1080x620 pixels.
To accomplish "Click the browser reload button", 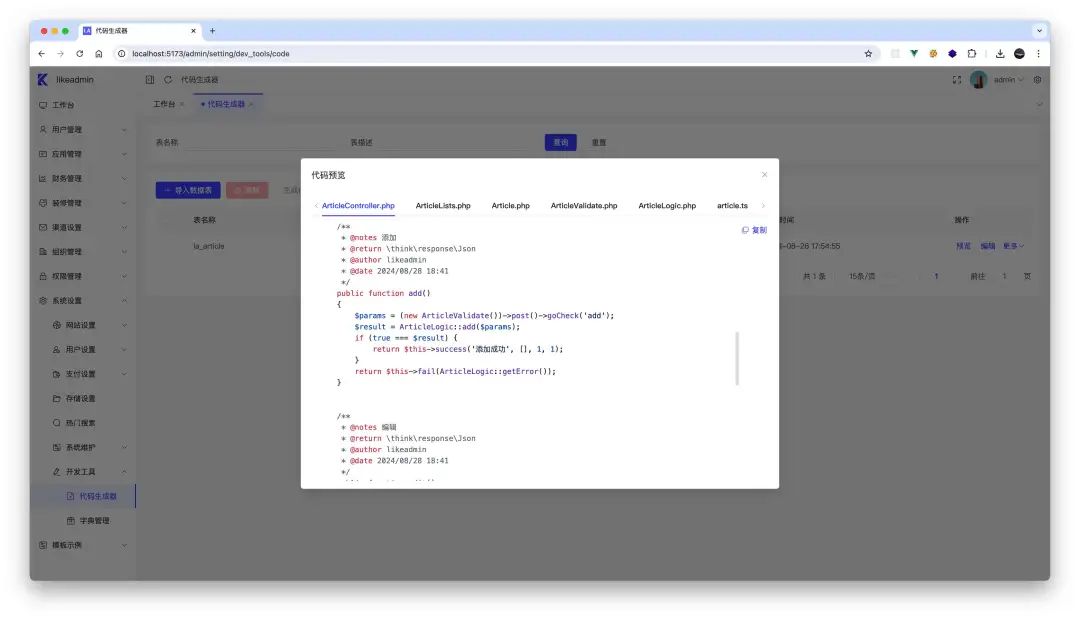I will 80,54.
